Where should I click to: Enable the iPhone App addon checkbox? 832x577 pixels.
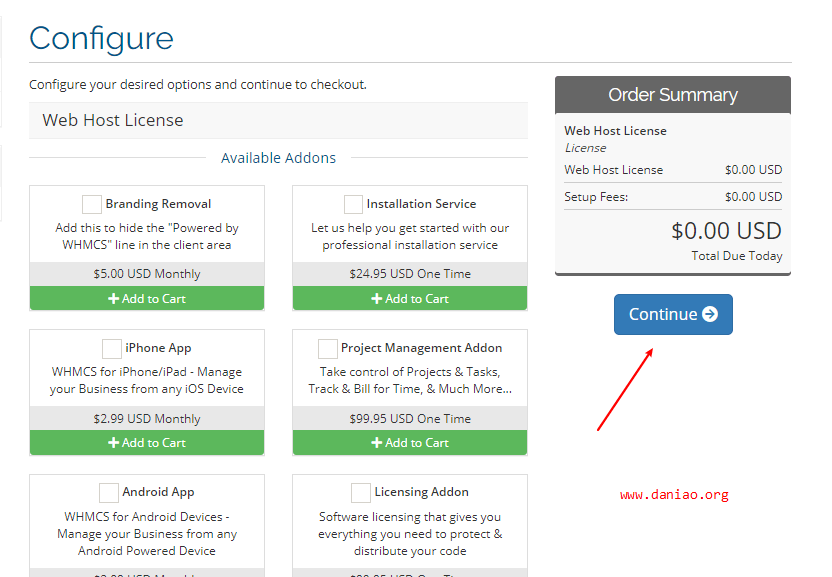point(111,349)
